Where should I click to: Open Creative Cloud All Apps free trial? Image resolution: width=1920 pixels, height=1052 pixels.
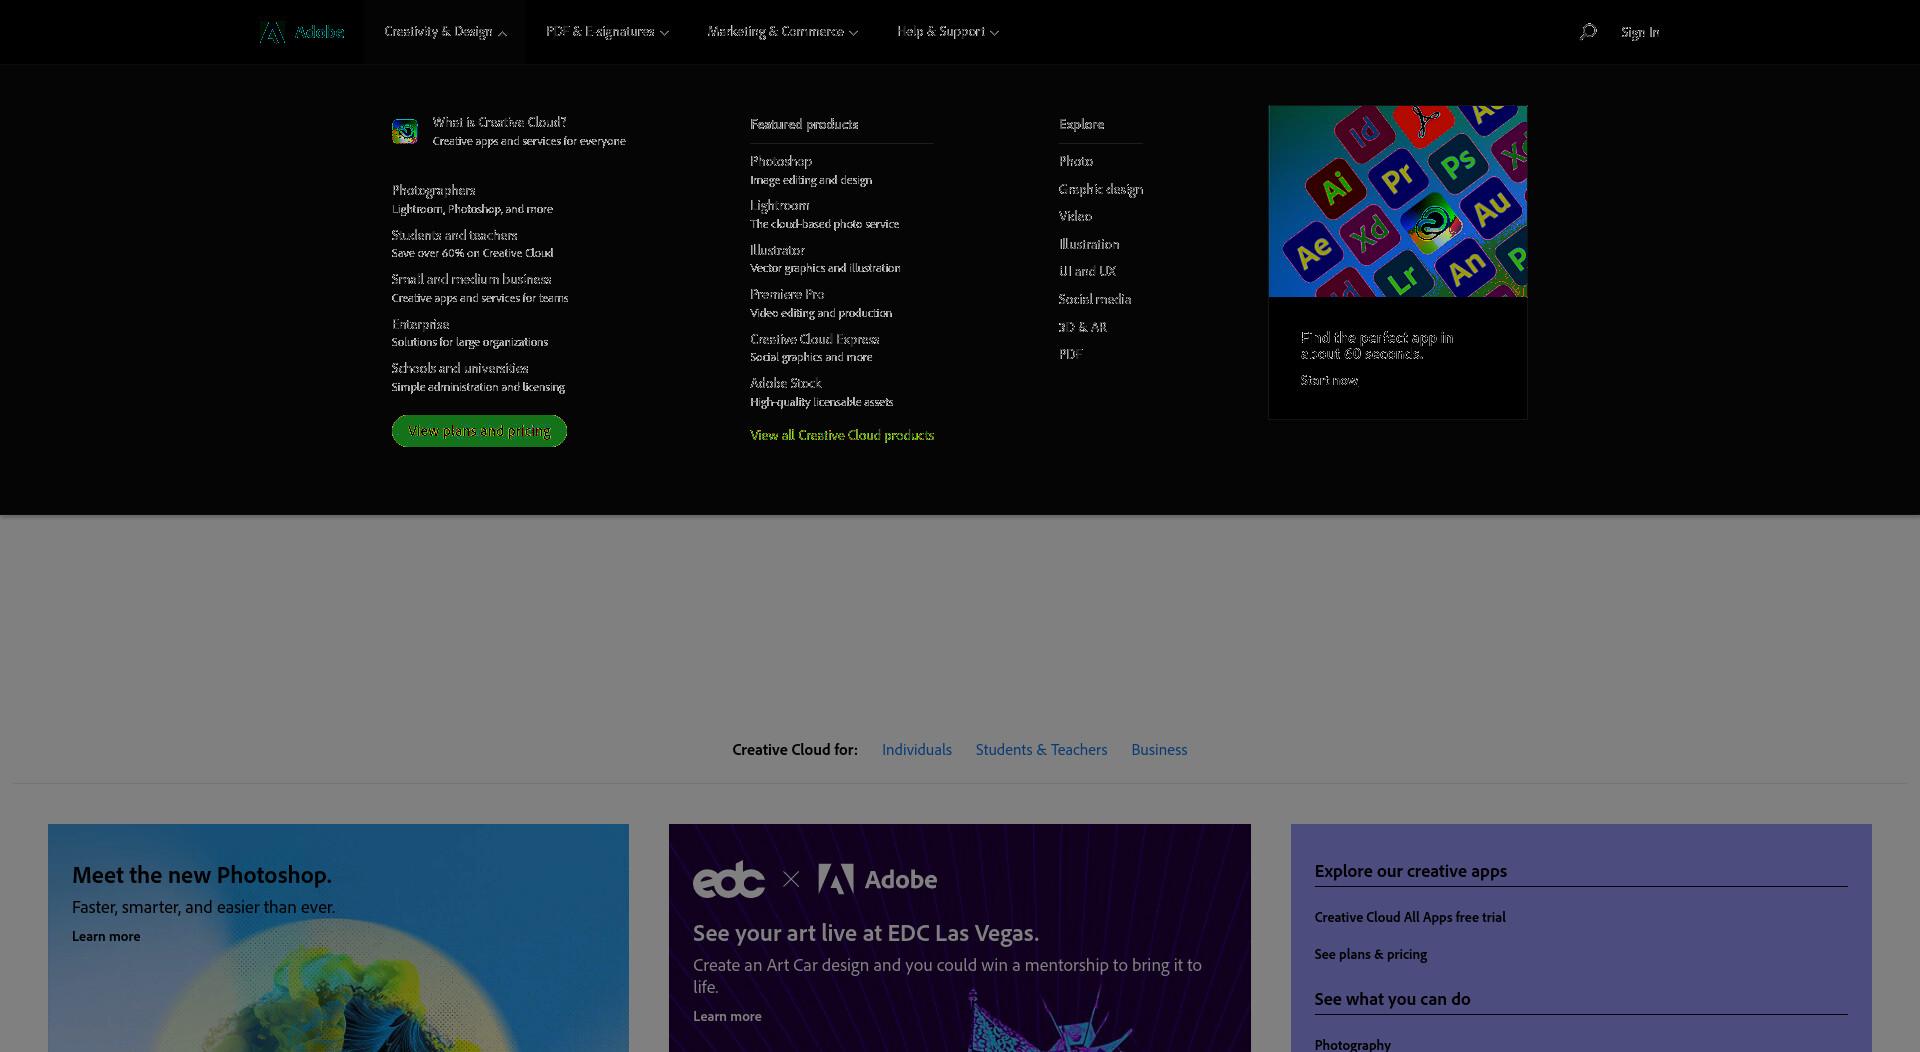tap(1410, 917)
